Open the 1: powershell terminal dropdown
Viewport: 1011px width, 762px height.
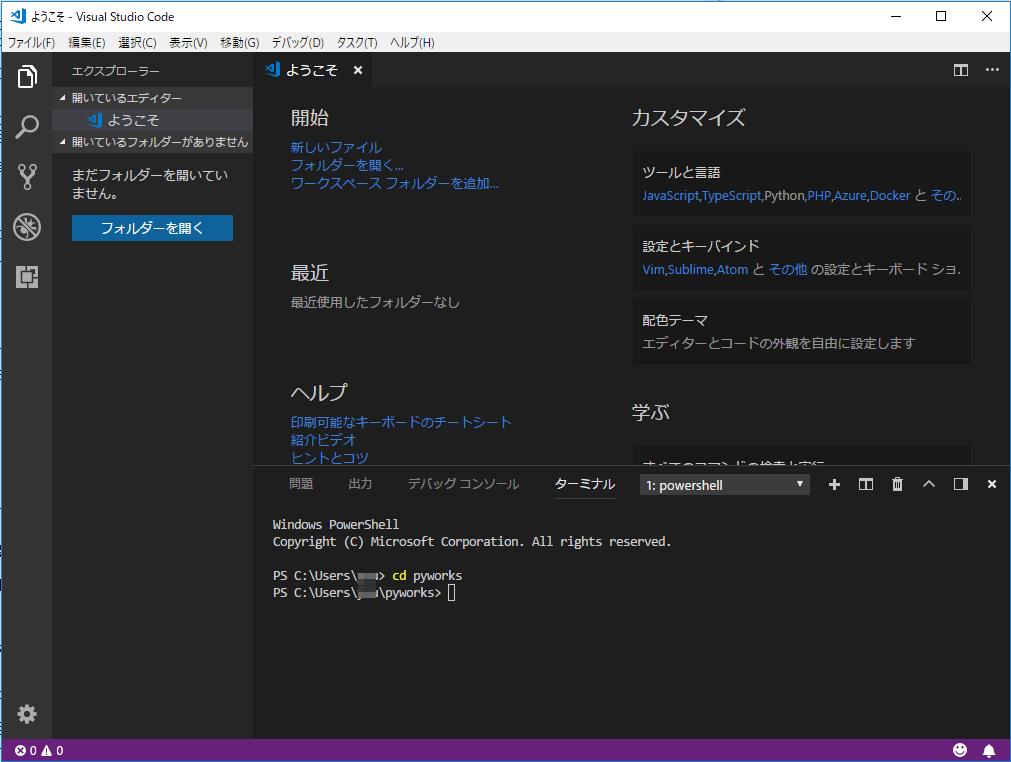(723, 484)
